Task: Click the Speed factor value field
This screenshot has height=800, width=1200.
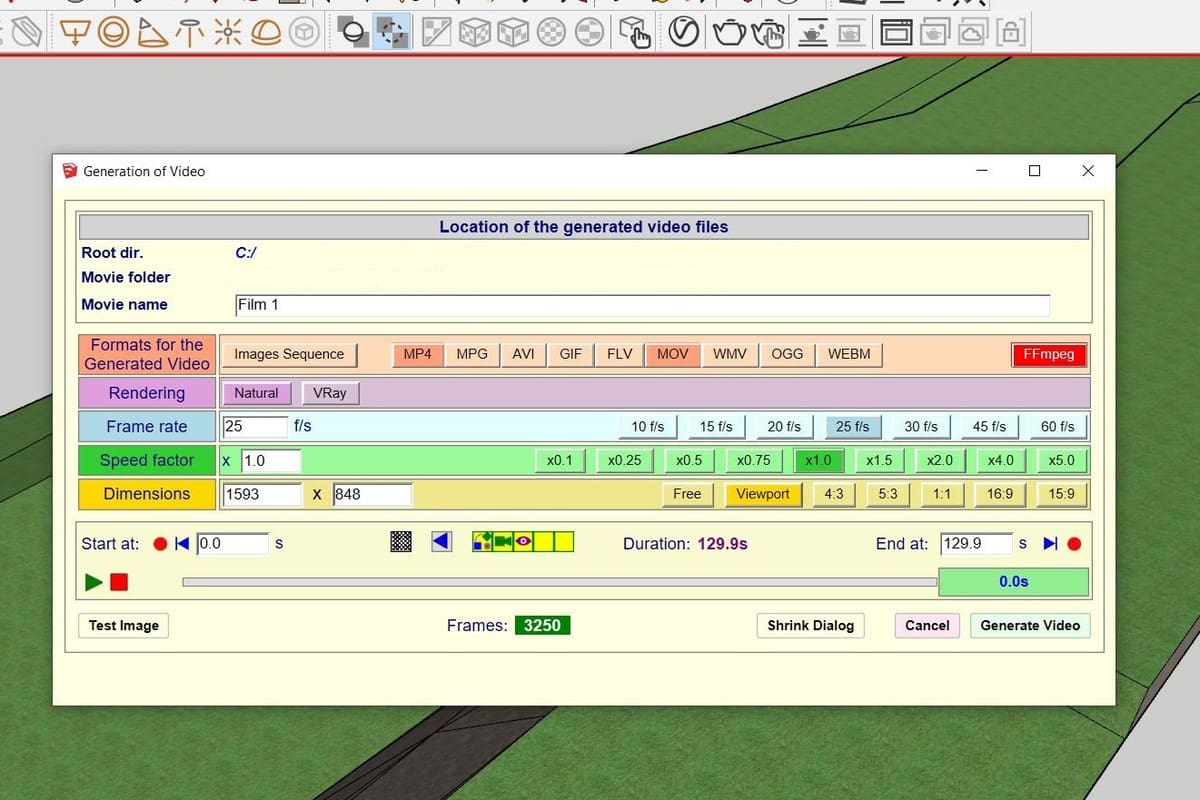Action: [x=271, y=461]
